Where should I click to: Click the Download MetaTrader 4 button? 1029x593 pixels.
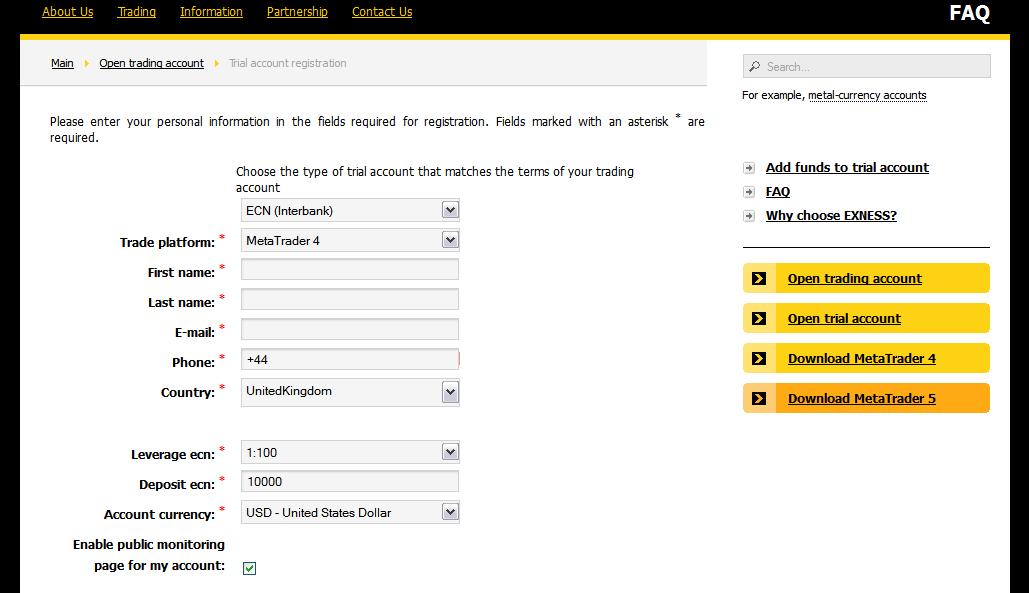click(866, 358)
